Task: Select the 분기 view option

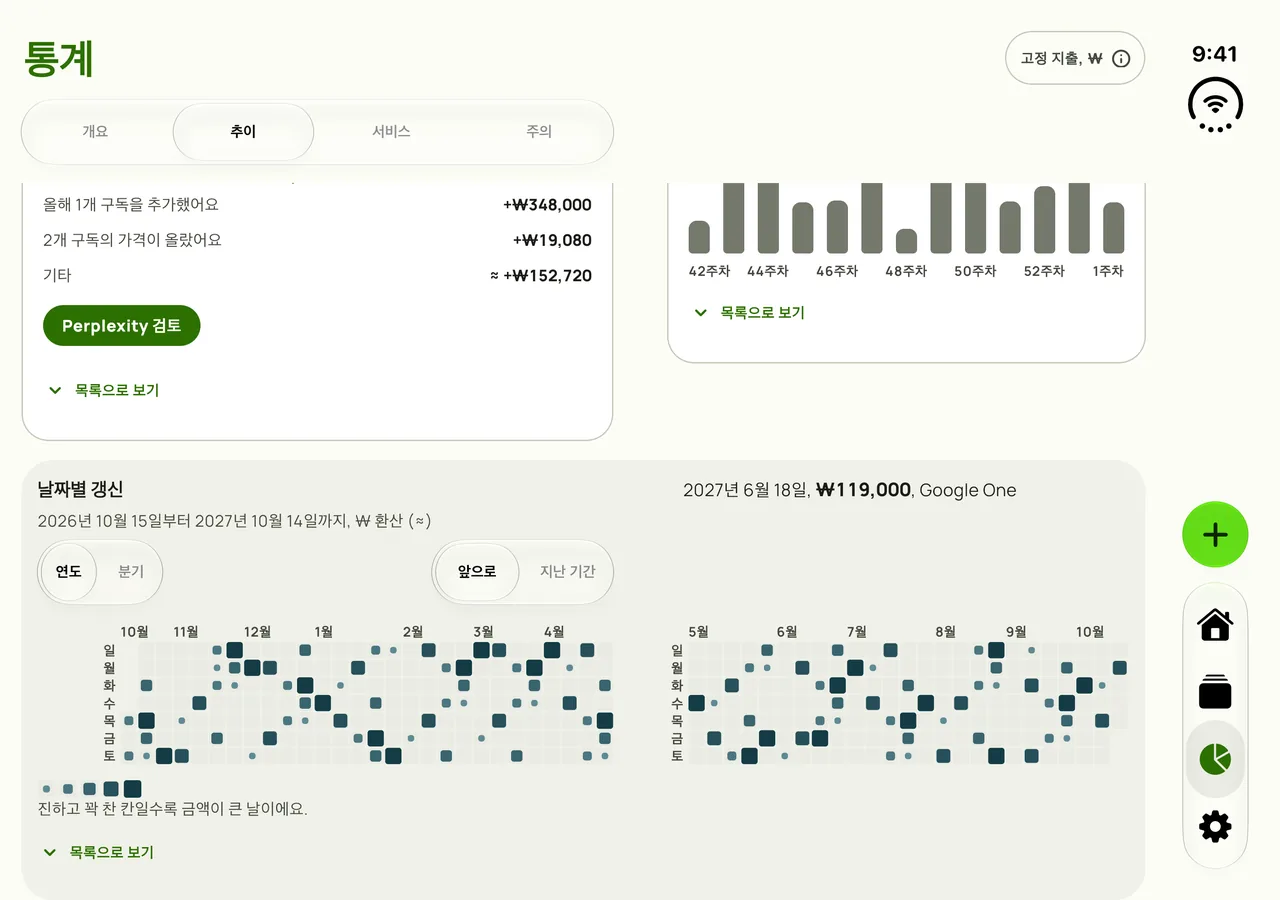Action: [x=131, y=572]
